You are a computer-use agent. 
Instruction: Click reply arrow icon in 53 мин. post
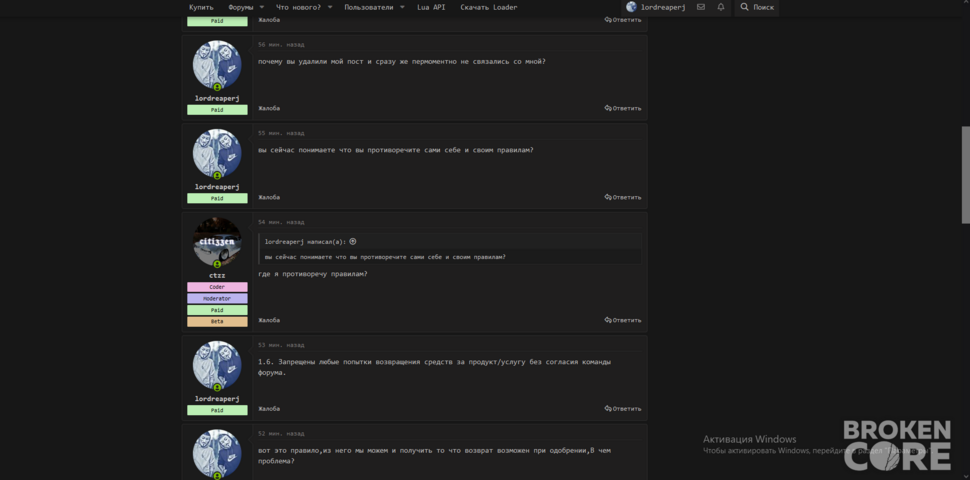(x=608, y=409)
